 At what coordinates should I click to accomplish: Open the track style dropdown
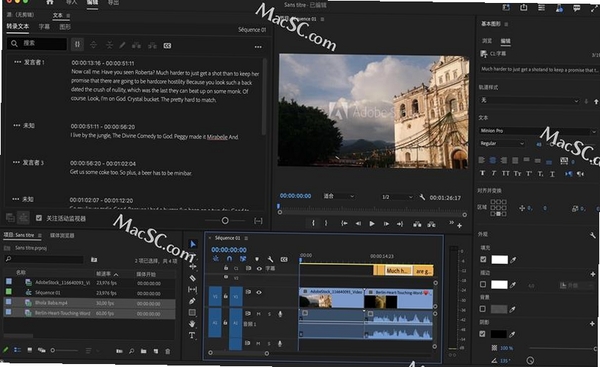pos(530,100)
